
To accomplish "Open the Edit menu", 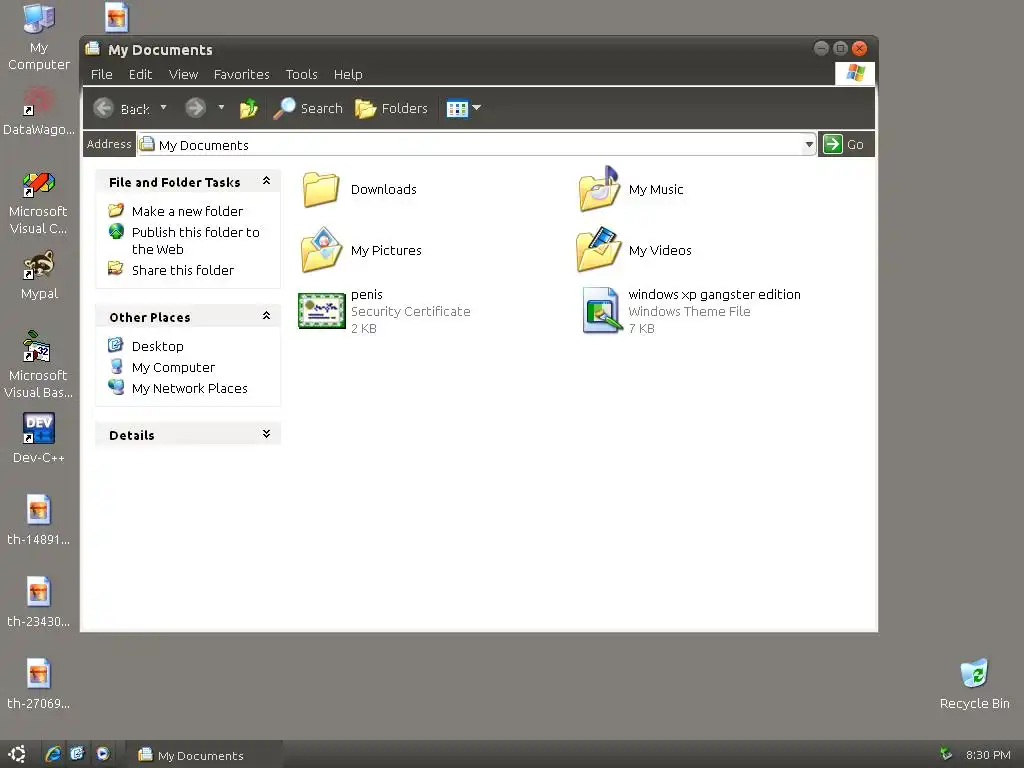I will [x=140, y=74].
